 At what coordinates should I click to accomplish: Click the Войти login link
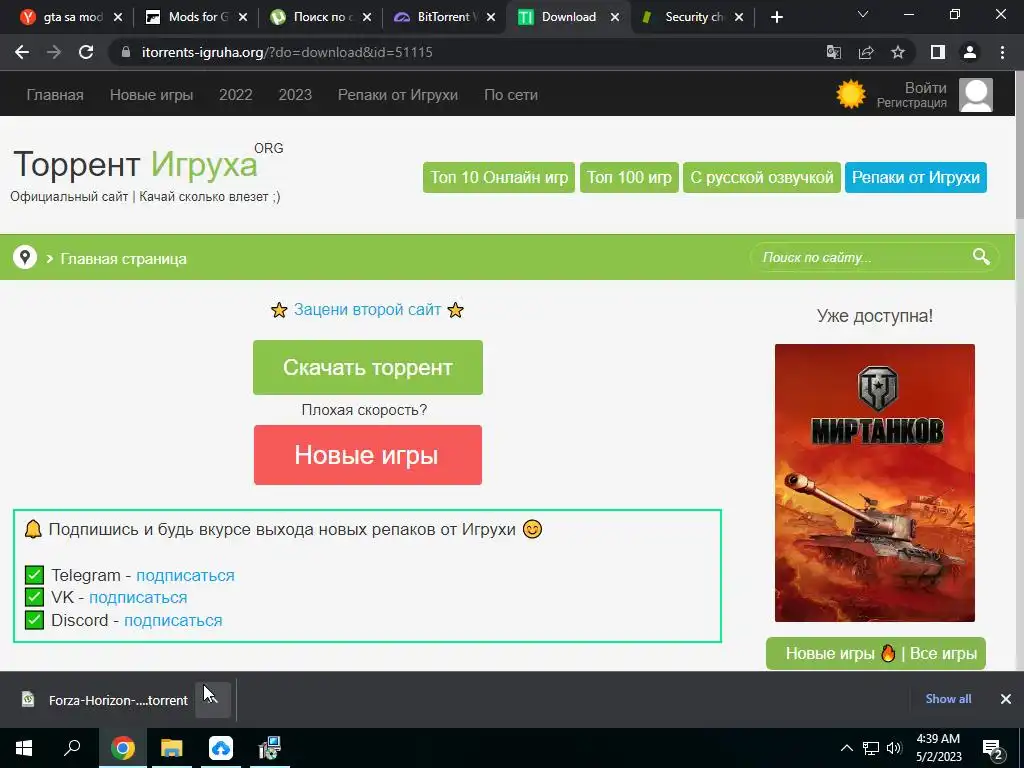tap(925, 88)
